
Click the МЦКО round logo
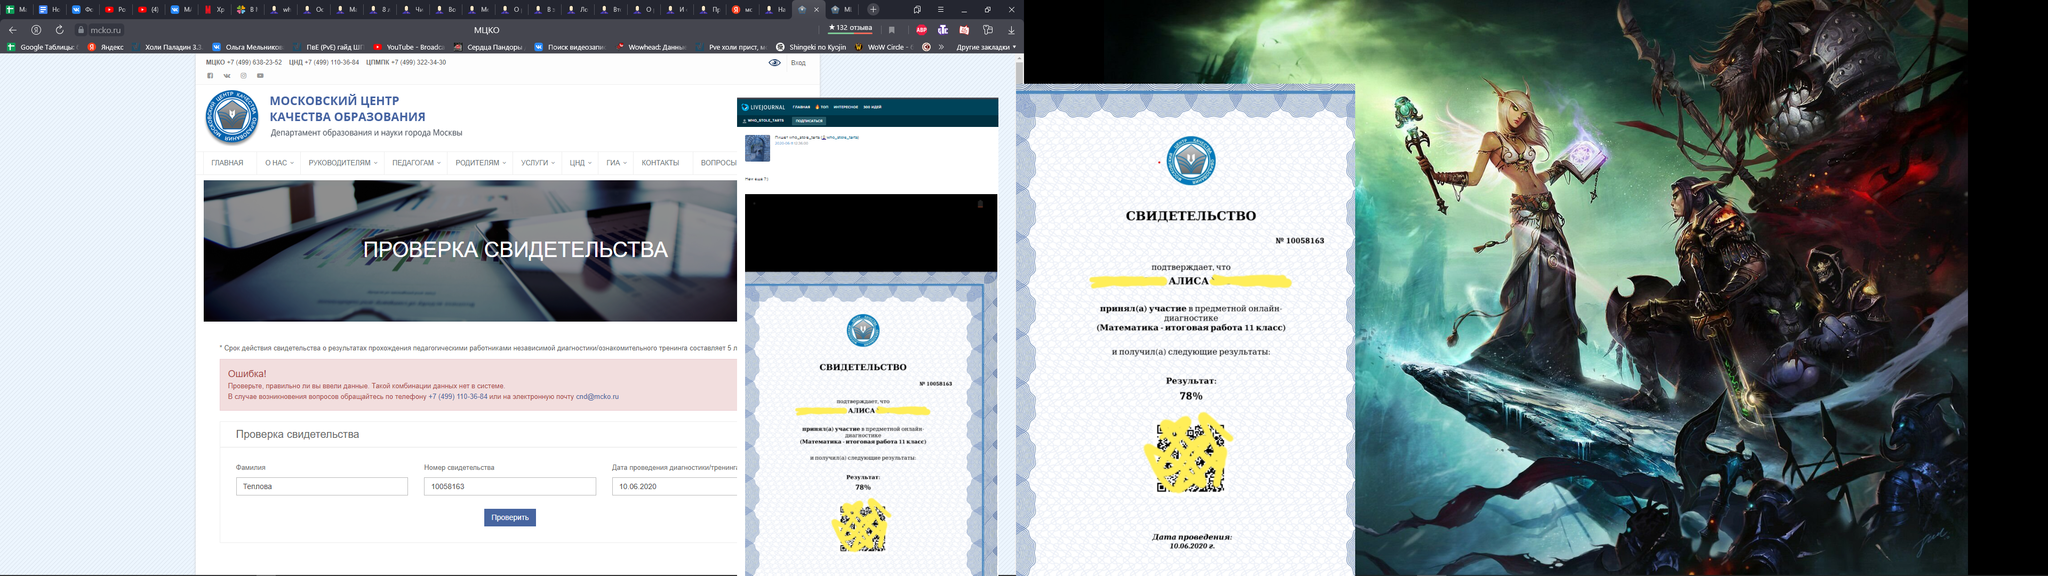[x=232, y=117]
